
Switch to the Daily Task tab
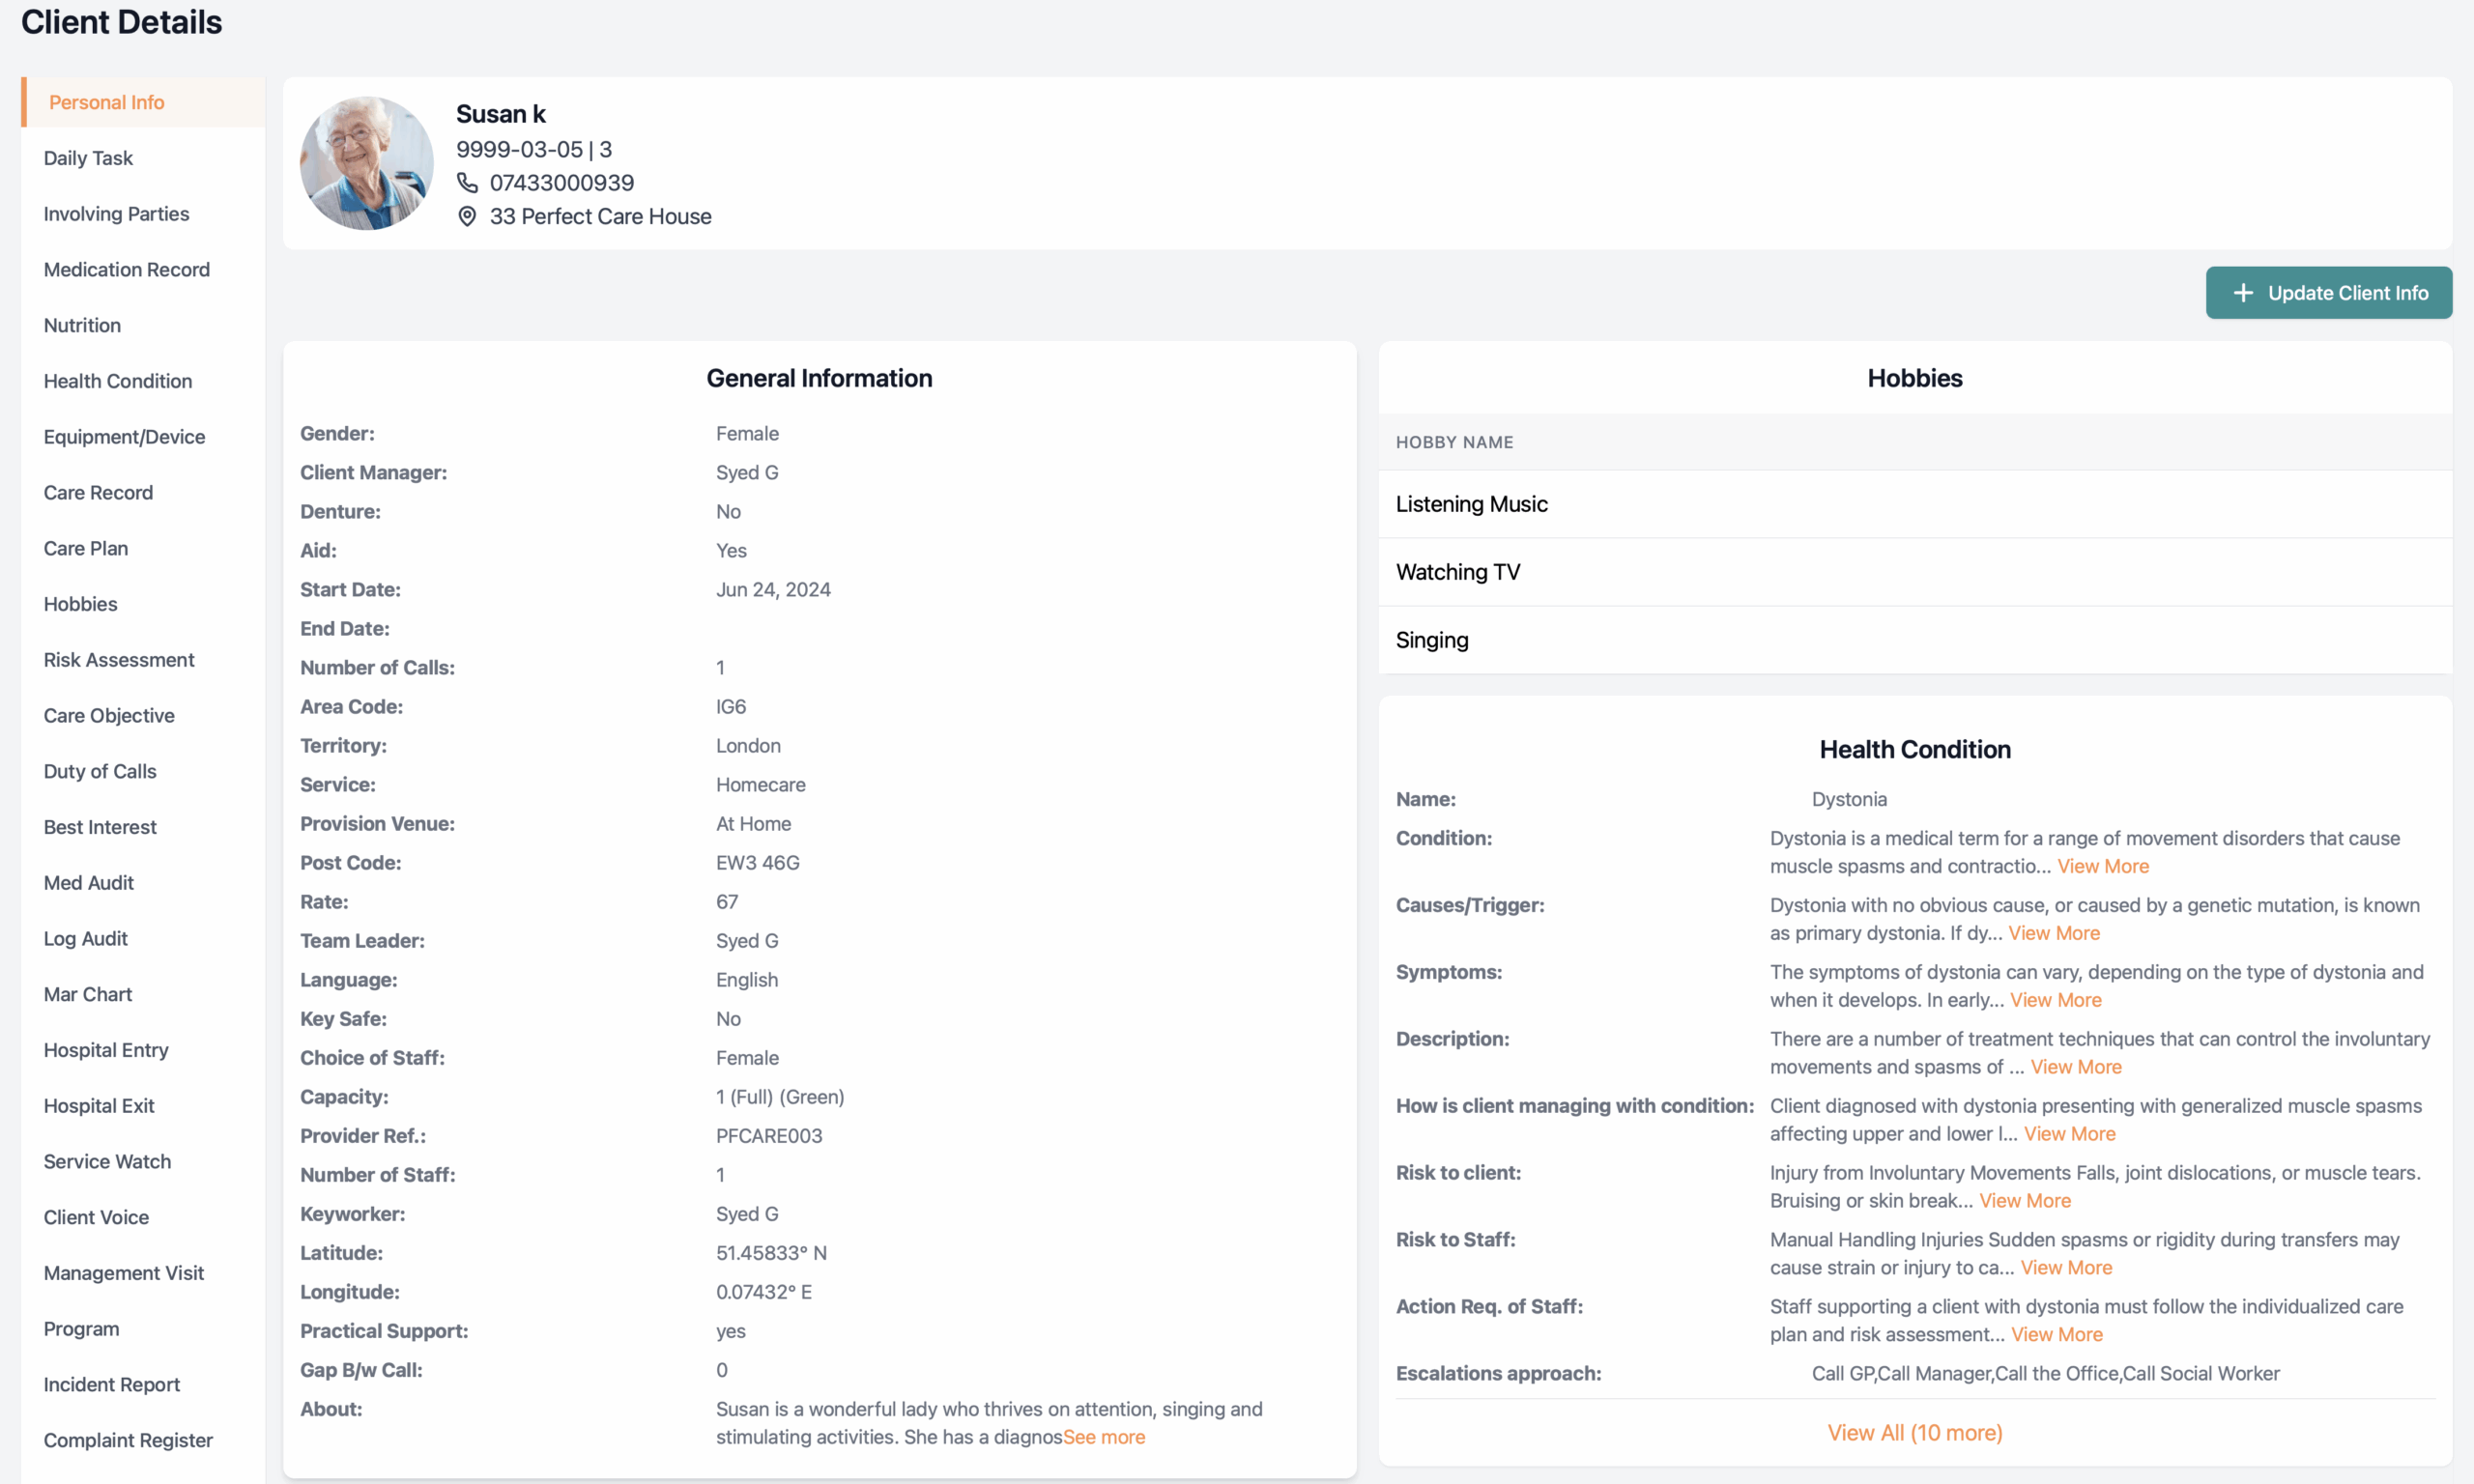click(88, 158)
